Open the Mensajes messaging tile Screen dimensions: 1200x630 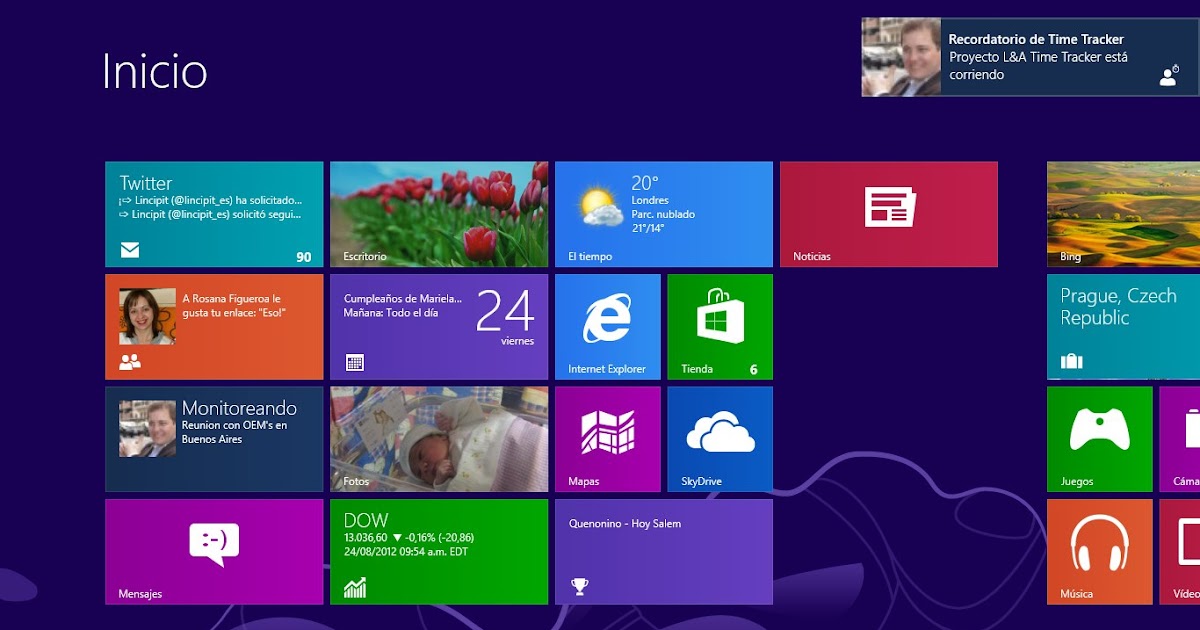[214, 552]
